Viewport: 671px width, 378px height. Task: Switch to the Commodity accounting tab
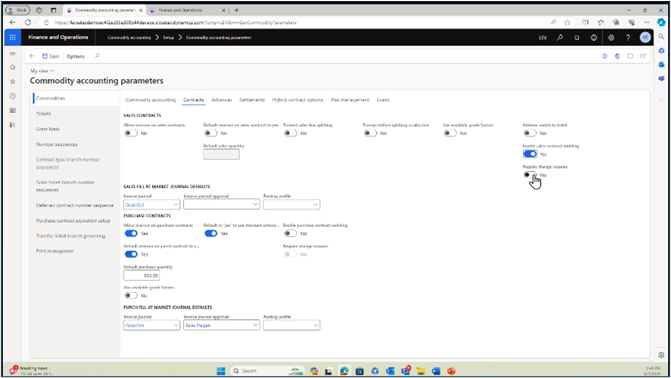[151, 100]
